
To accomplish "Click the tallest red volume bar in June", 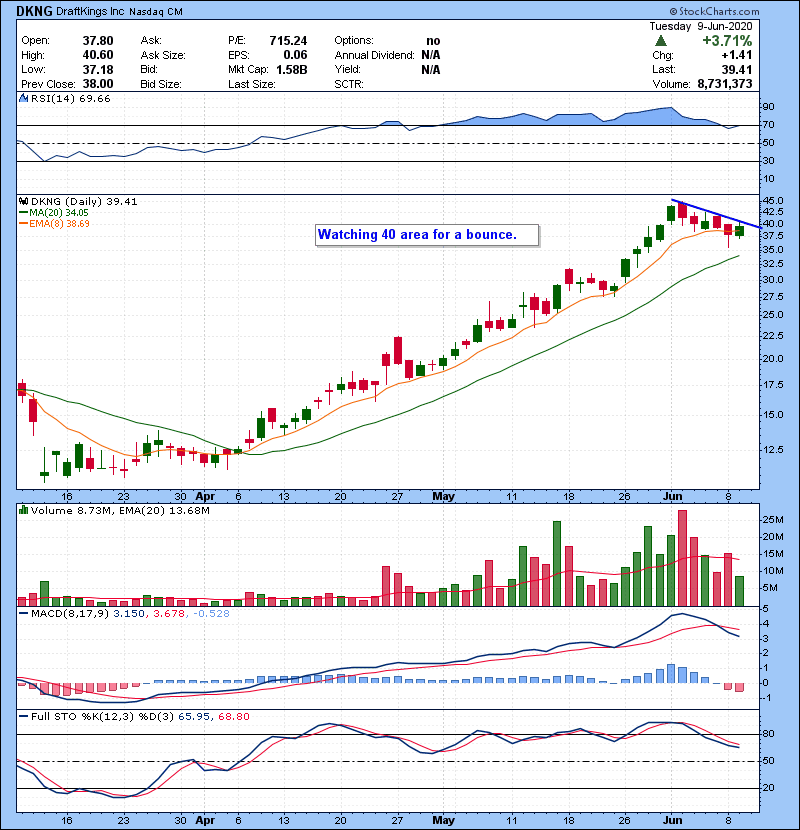I will [682, 558].
